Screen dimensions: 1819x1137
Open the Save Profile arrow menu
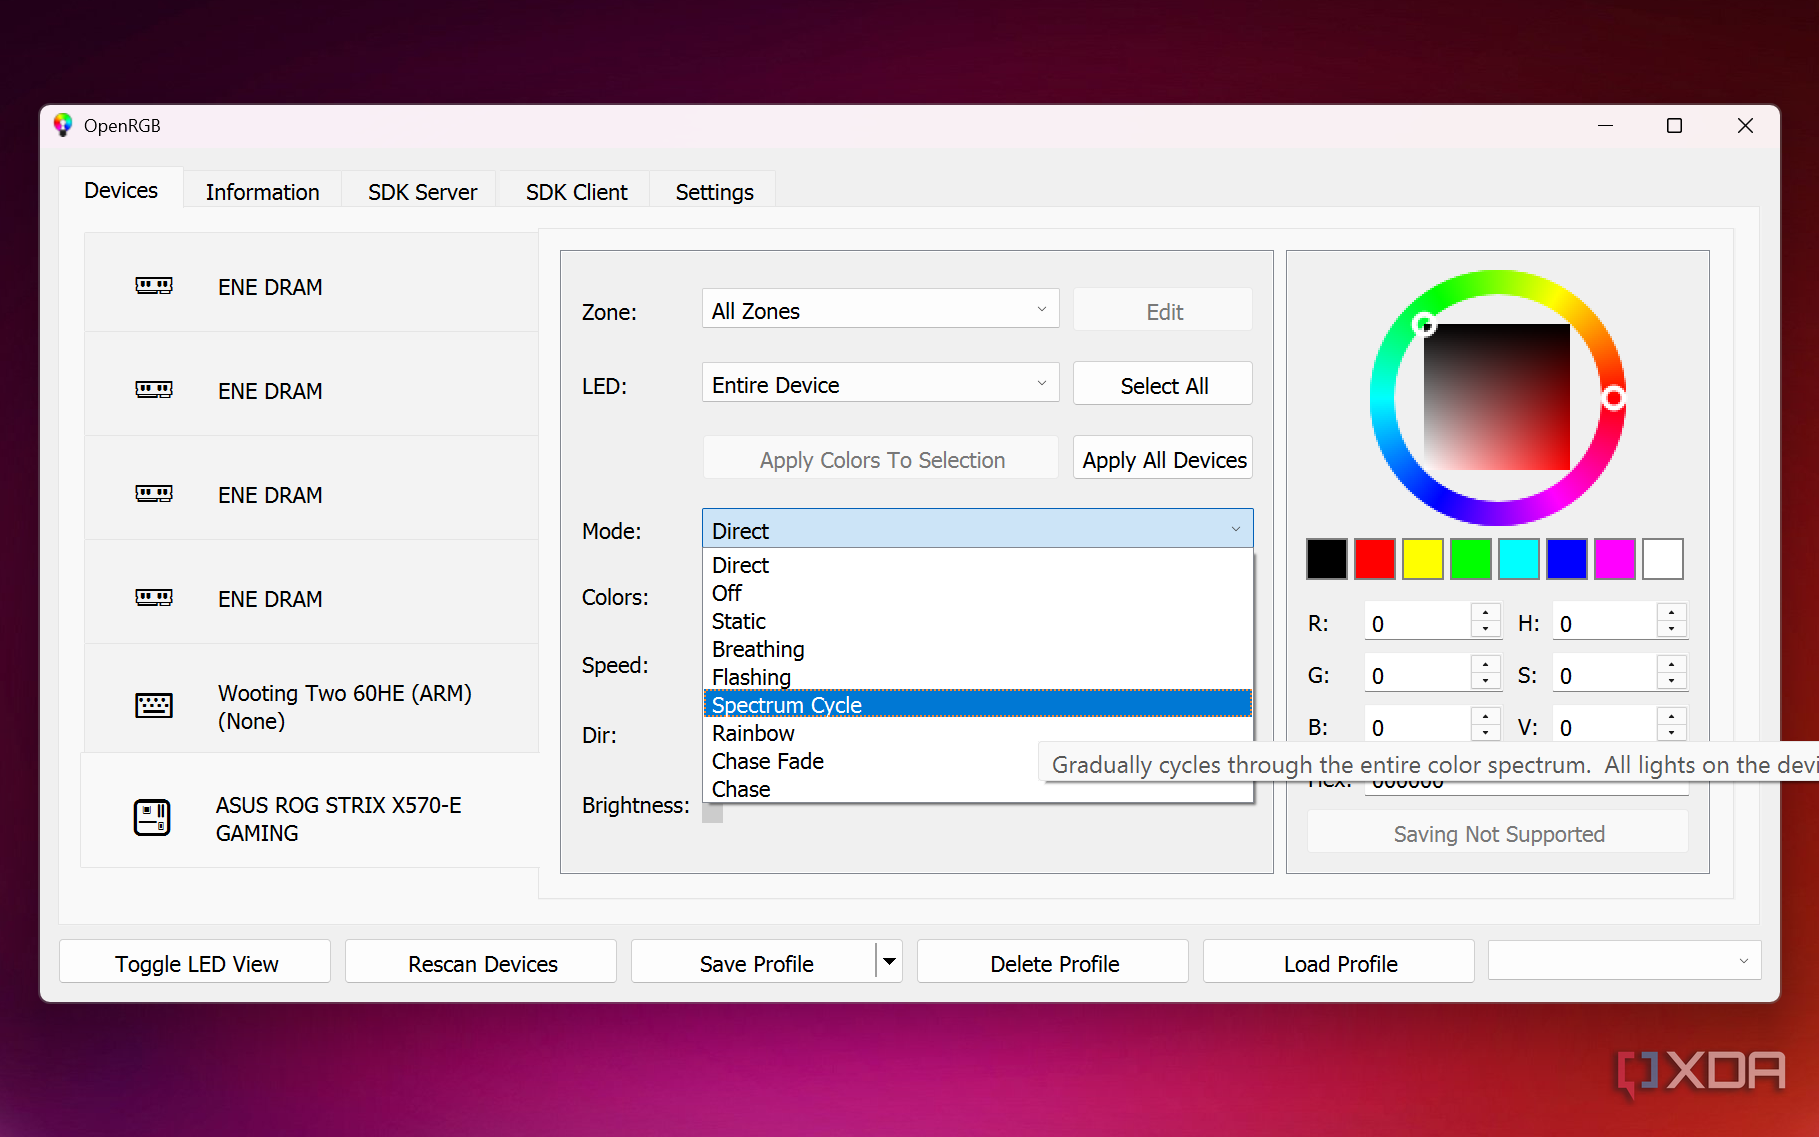pyautogui.click(x=889, y=962)
